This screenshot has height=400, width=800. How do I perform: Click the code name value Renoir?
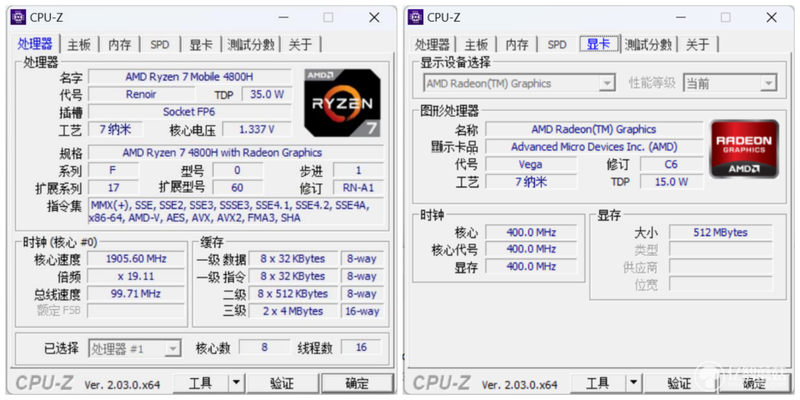click(141, 94)
